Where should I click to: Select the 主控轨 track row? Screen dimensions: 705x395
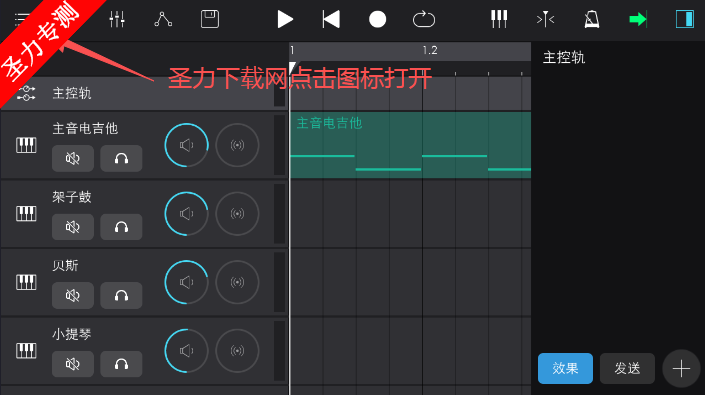click(144, 93)
